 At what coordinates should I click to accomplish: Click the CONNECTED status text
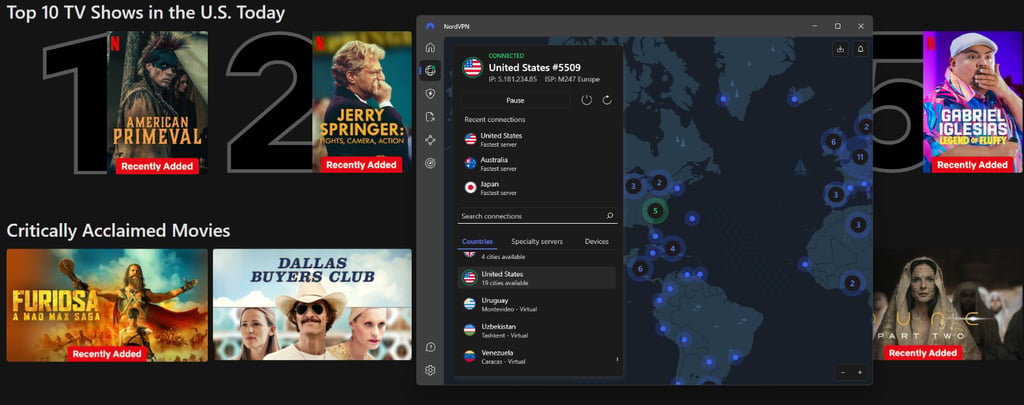tap(506, 56)
